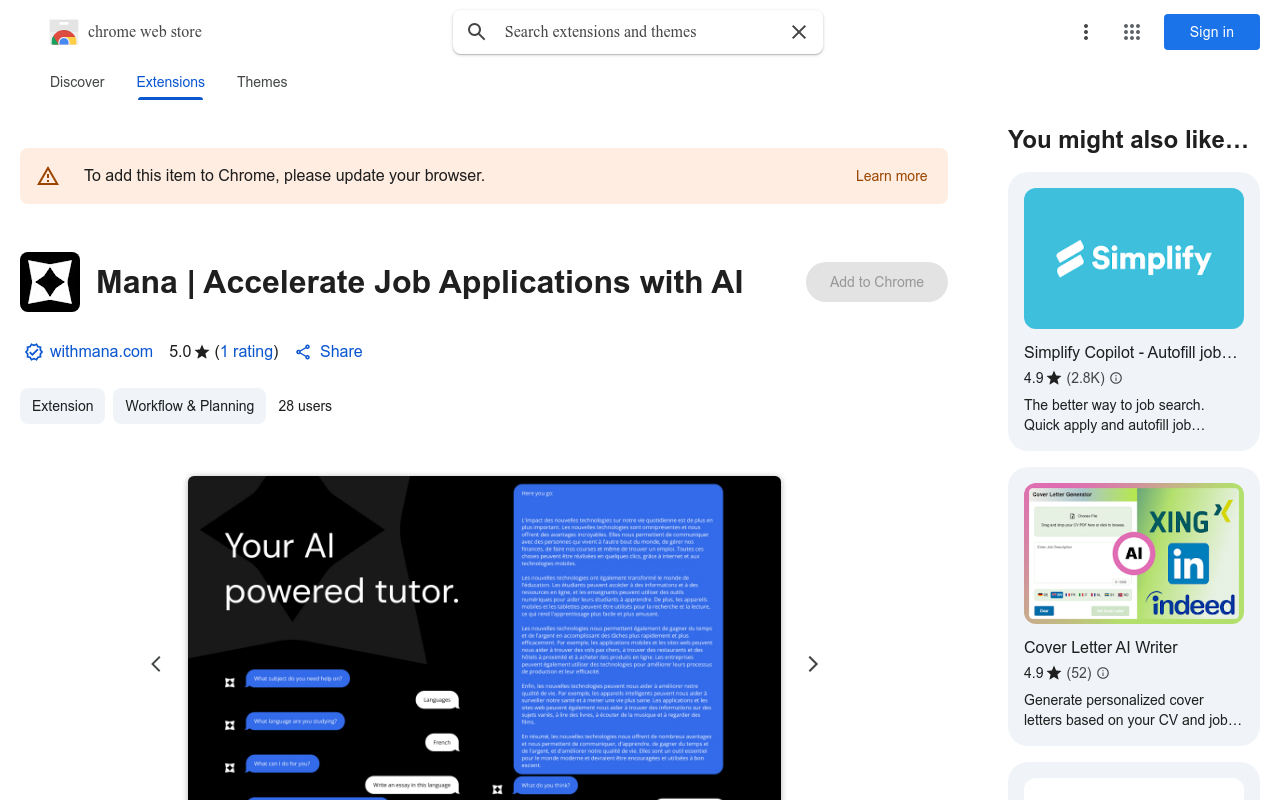Click the update your browser message
This screenshot has width=1280, height=800.
coord(285,176)
